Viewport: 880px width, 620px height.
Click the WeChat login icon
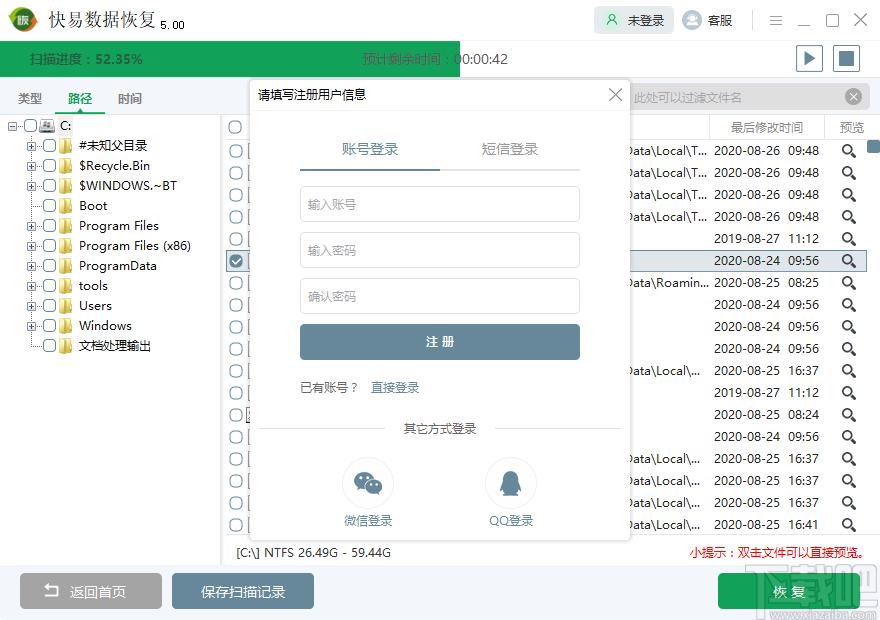coord(368,483)
